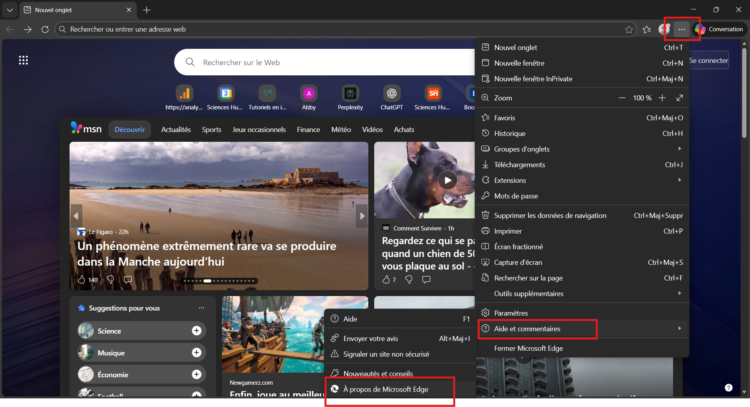Expand Extensions submenu

tap(583, 180)
